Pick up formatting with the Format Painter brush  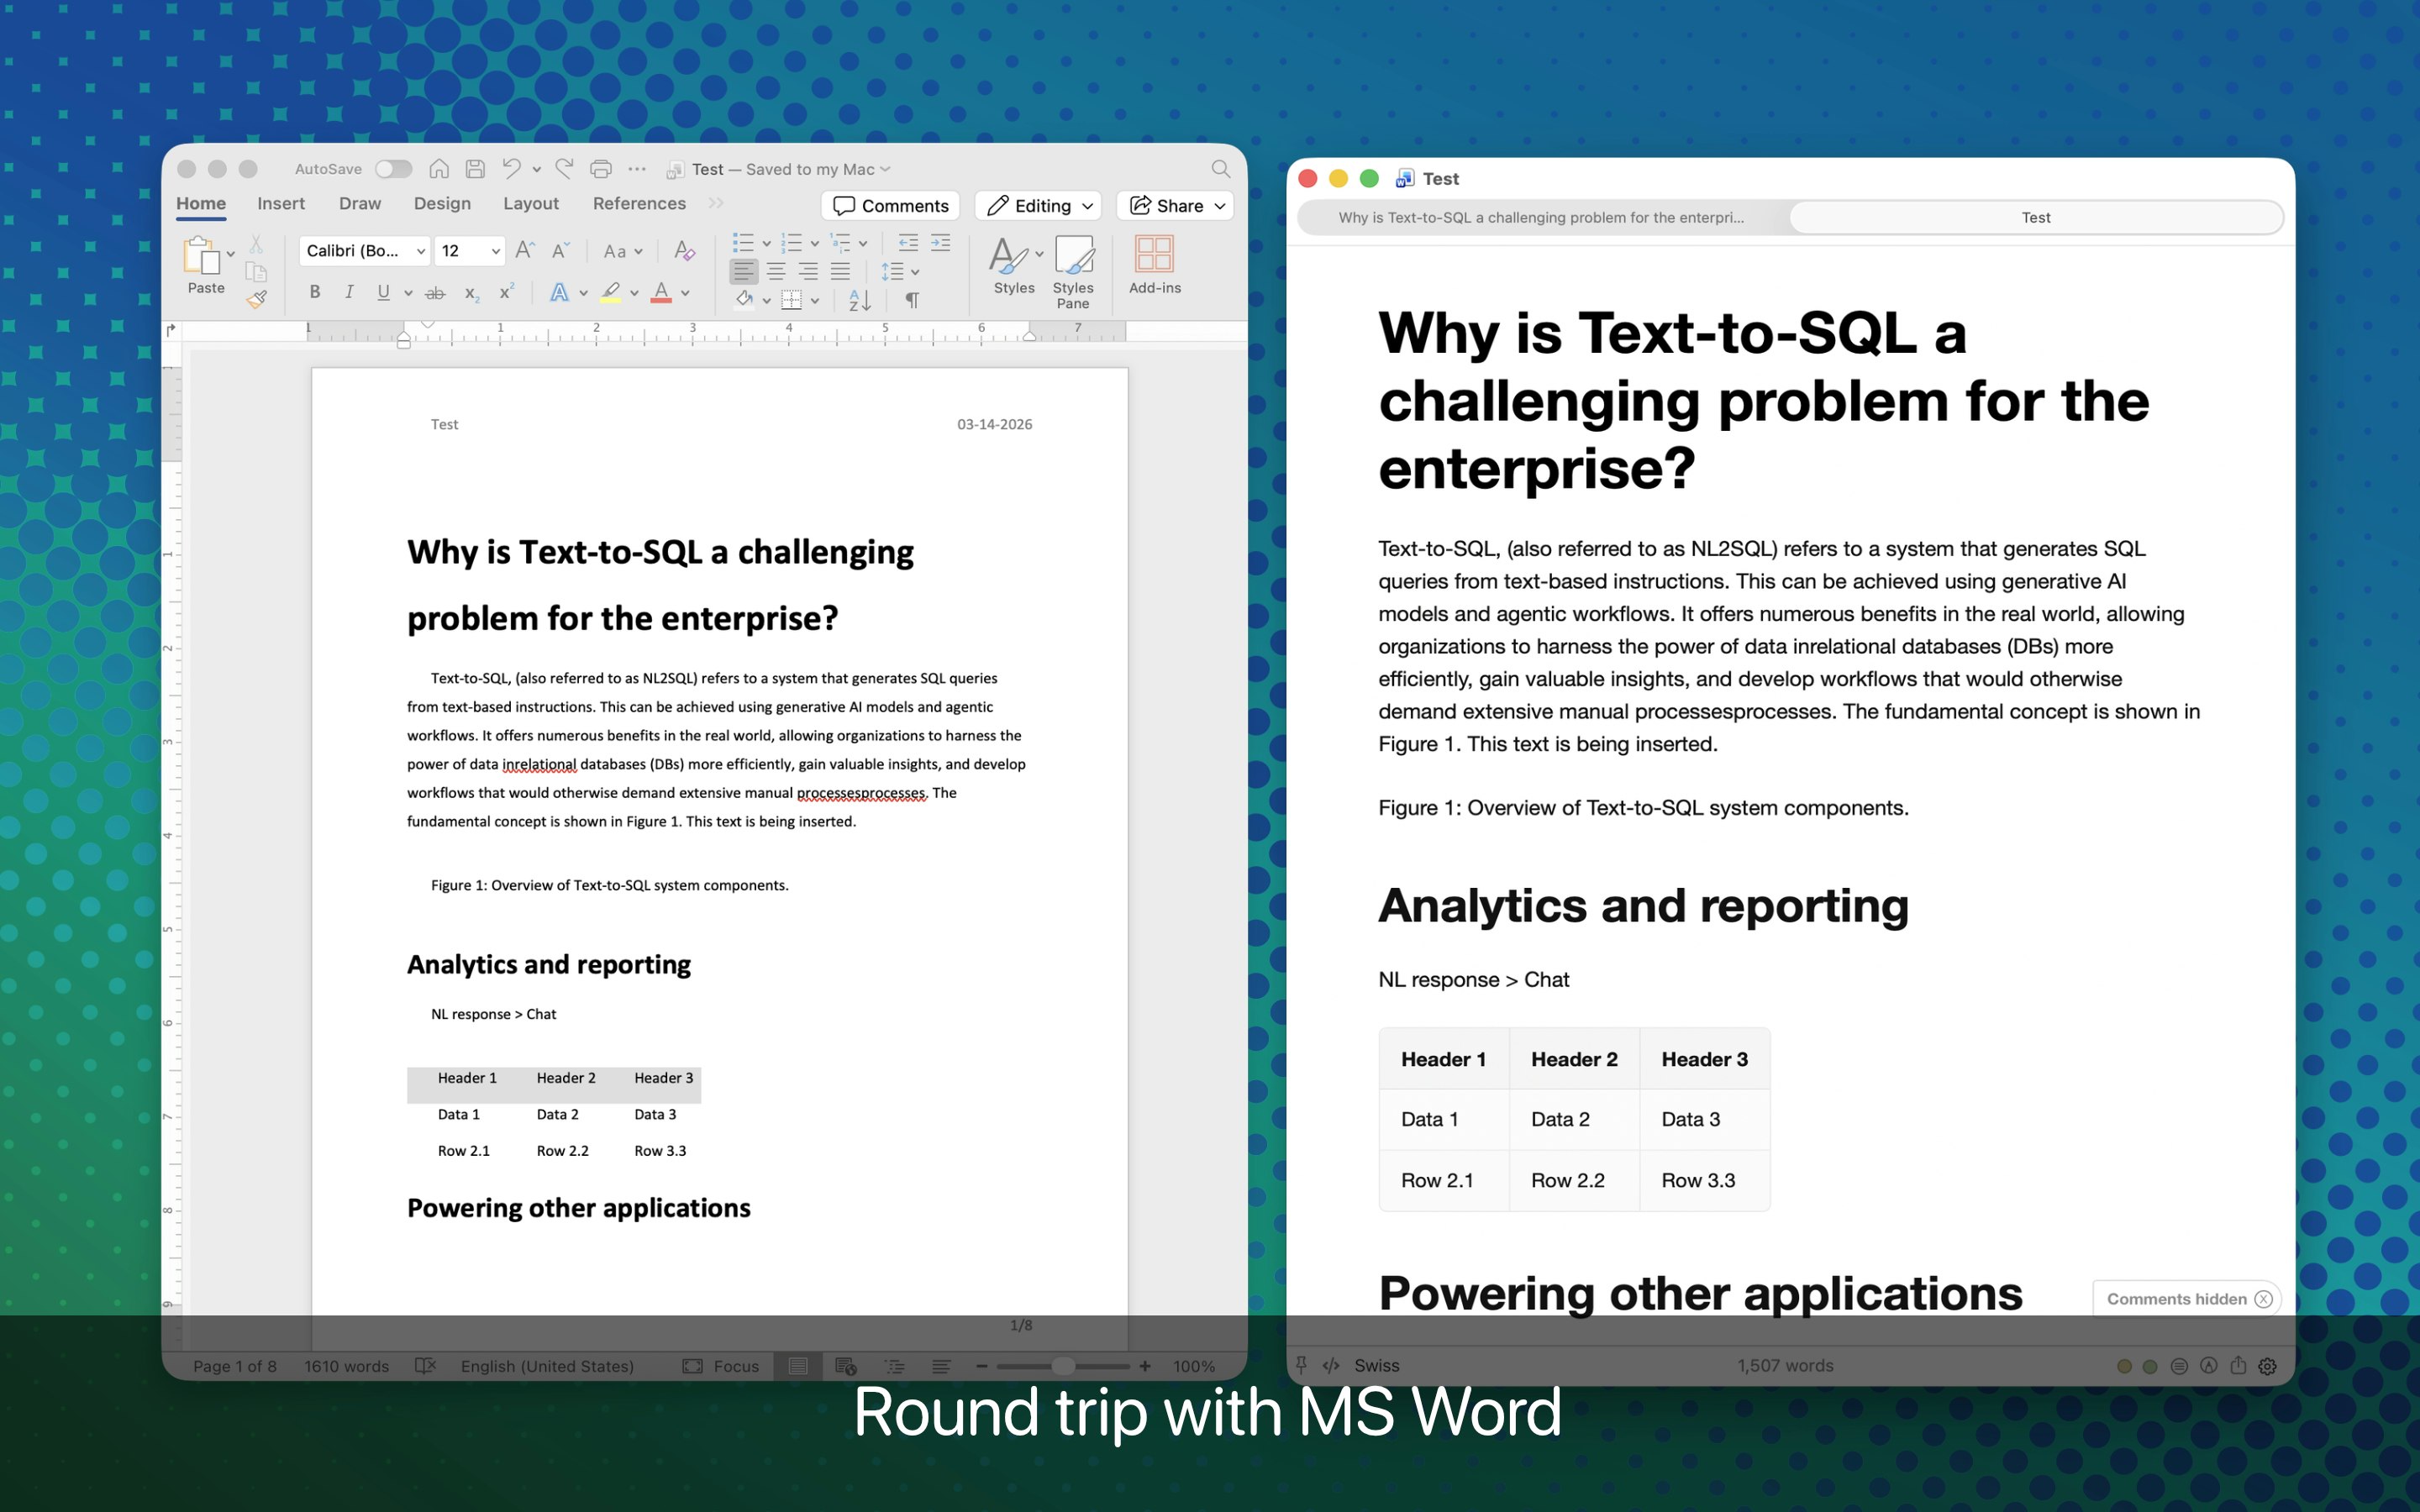point(257,299)
